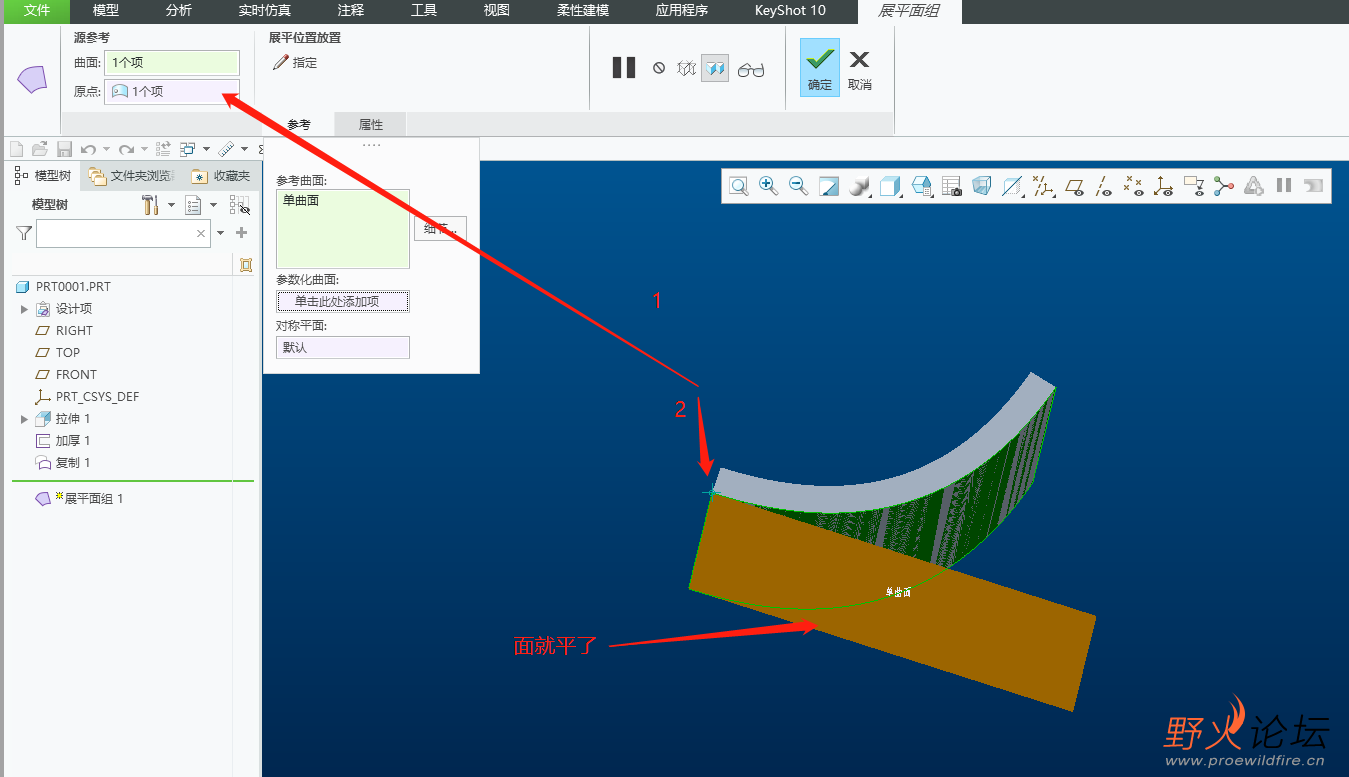Select the no-preview circle icon
This screenshot has width=1349, height=777.
pos(659,68)
